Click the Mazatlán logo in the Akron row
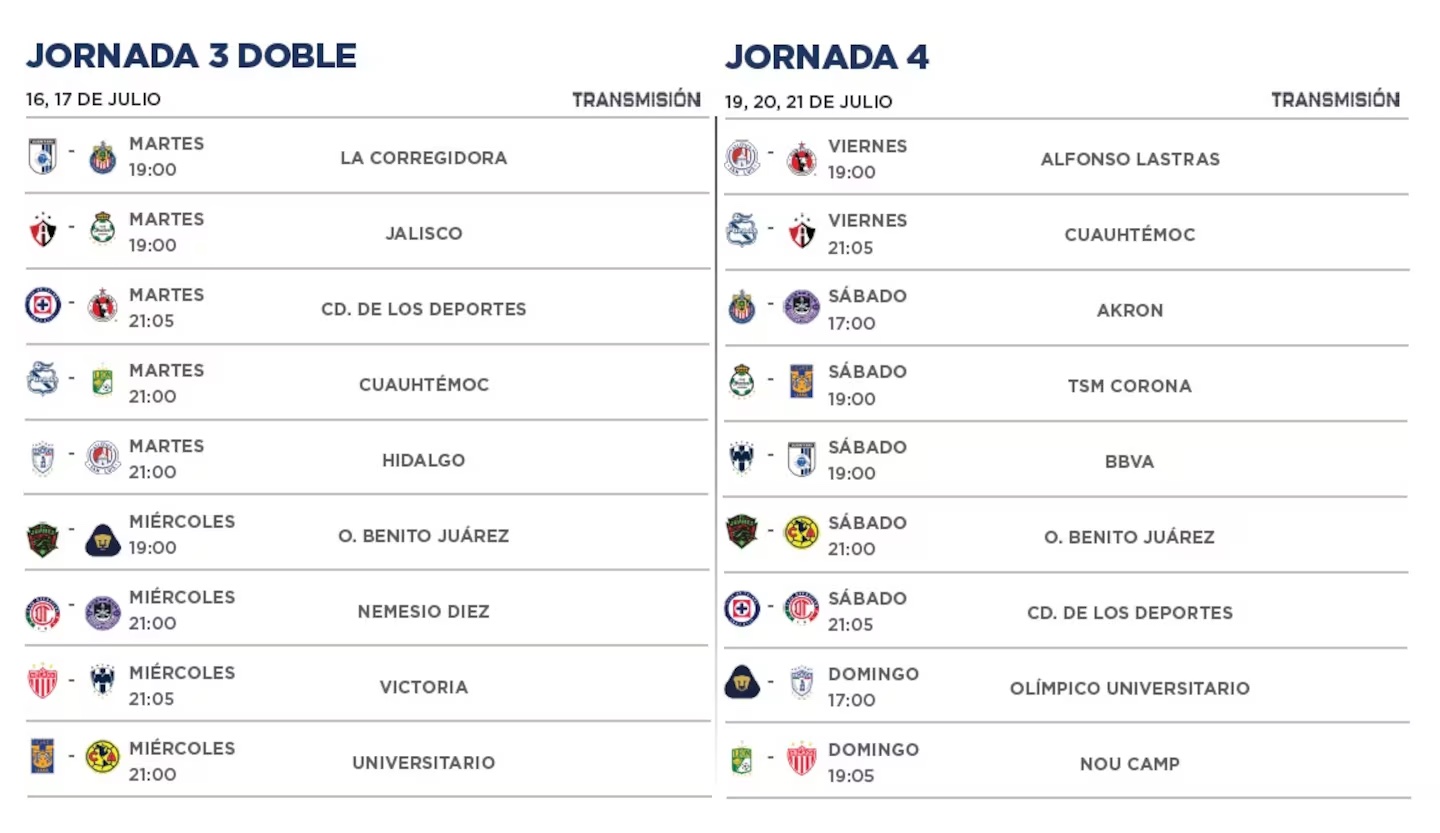Viewport: 1440px width, 833px height. coord(801,307)
